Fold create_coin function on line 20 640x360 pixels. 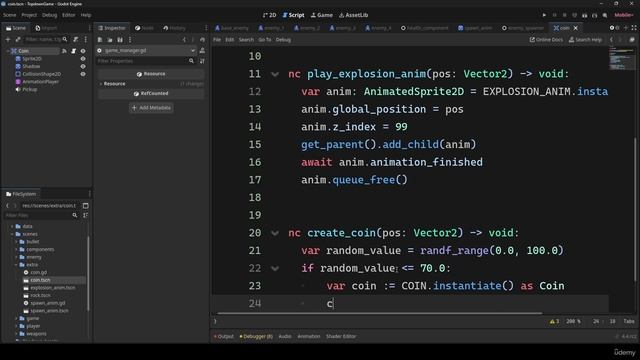point(275,233)
